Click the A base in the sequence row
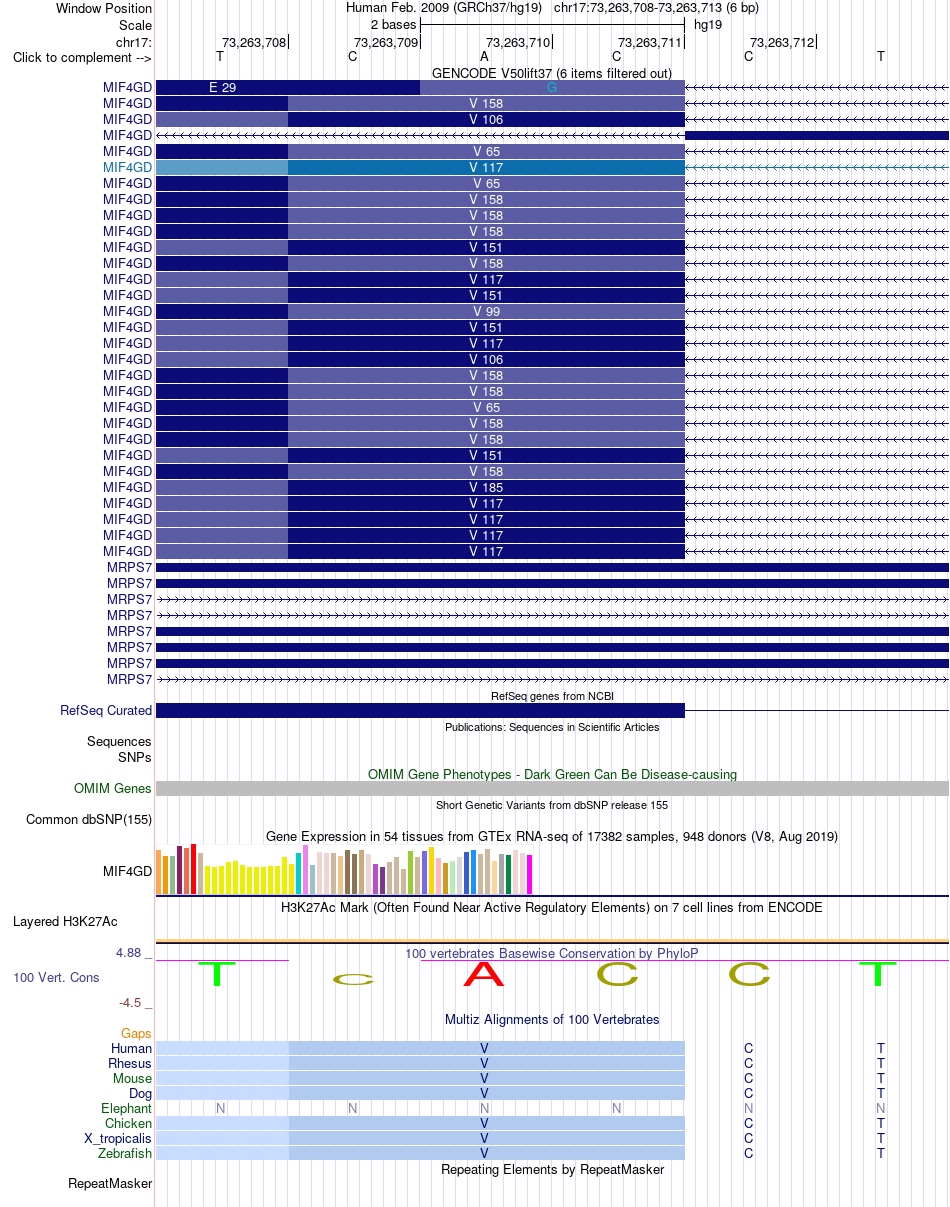 coord(484,56)
